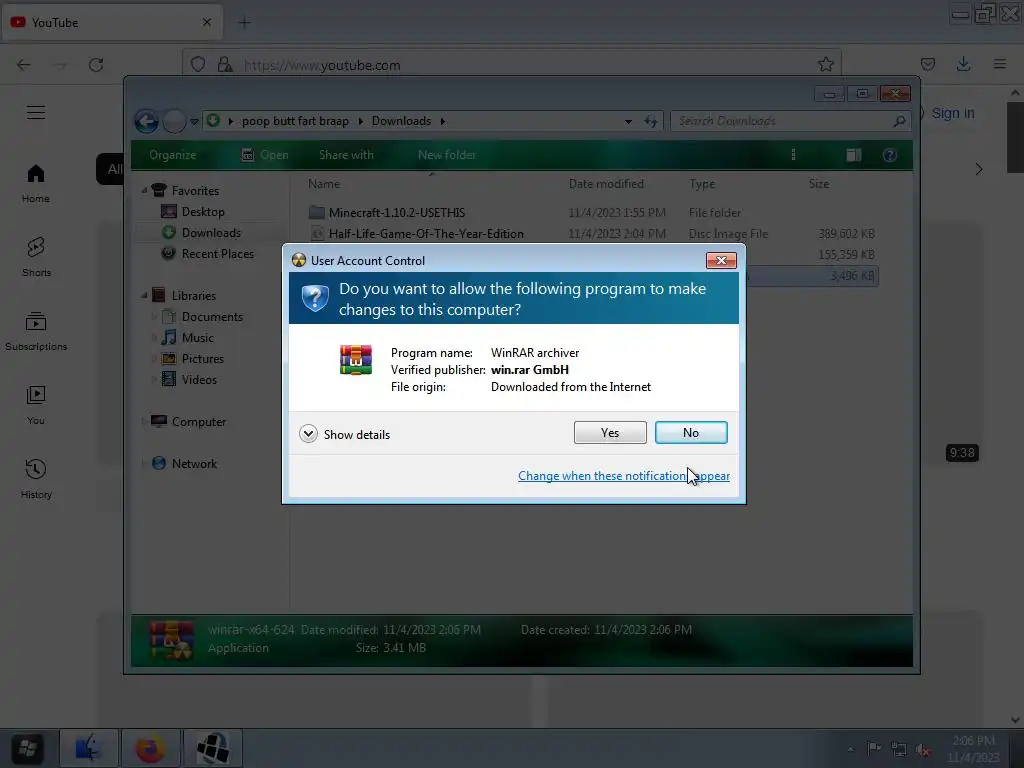This screenshot has height=768, width=1024.
Task: Expand Show details chevron in UAC dialog
Action: [x=308, y=434]
